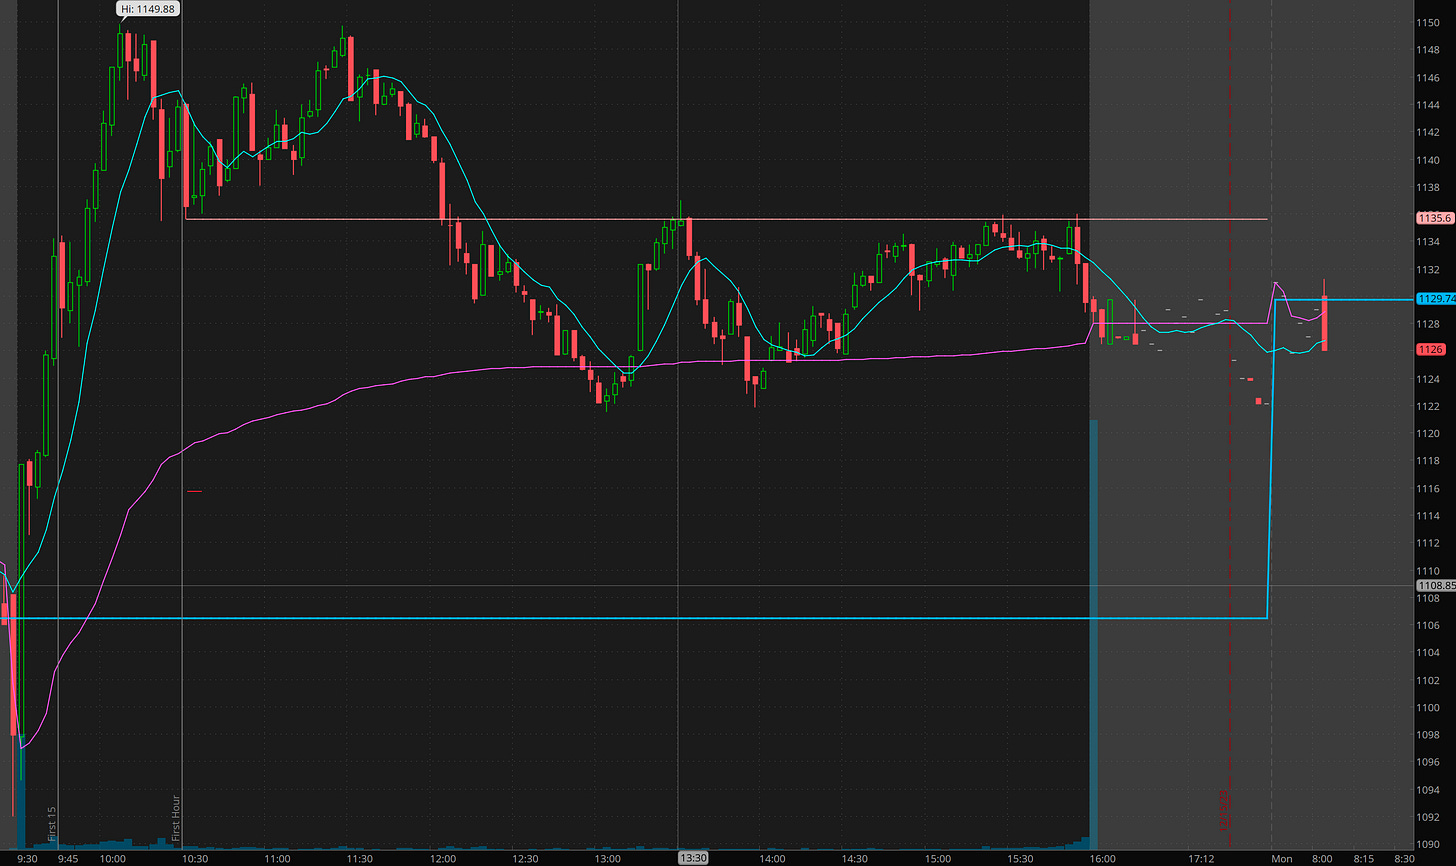1456x866 pixels.
Task: Click the 'First Hour' vertical marker label
Action: pos(176,817)
